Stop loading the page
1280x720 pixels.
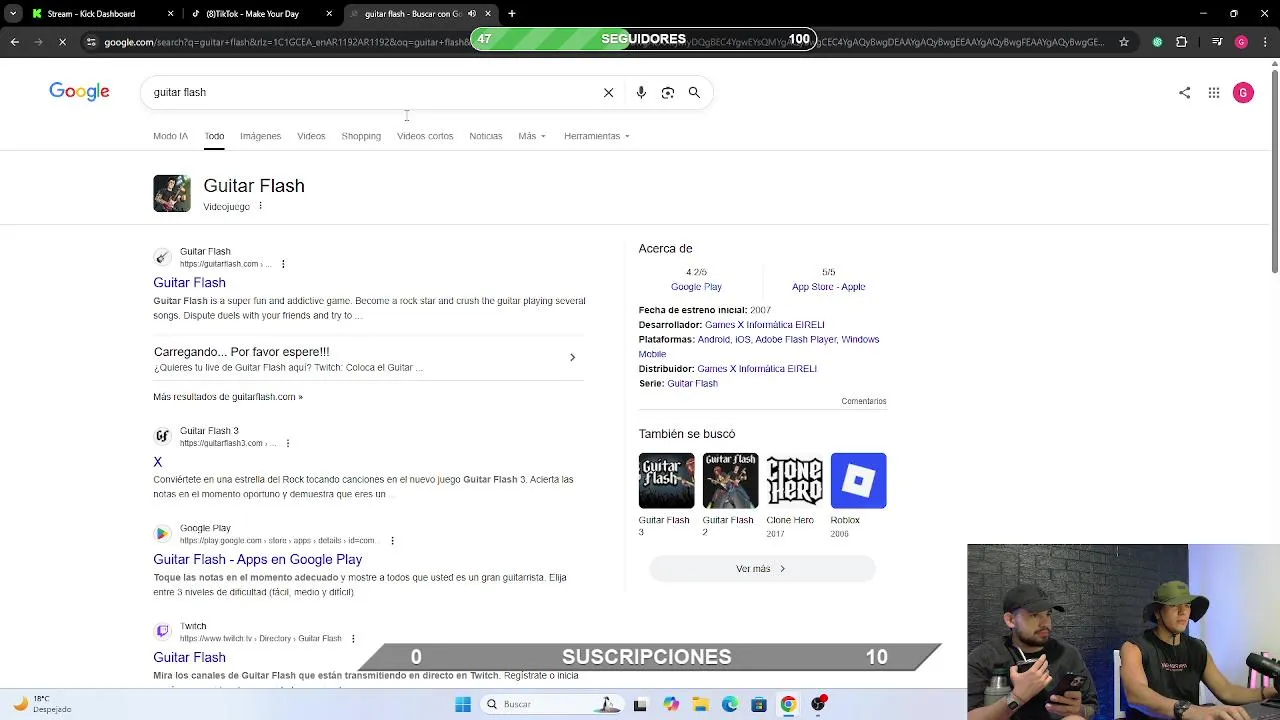[x=62, y=42]
